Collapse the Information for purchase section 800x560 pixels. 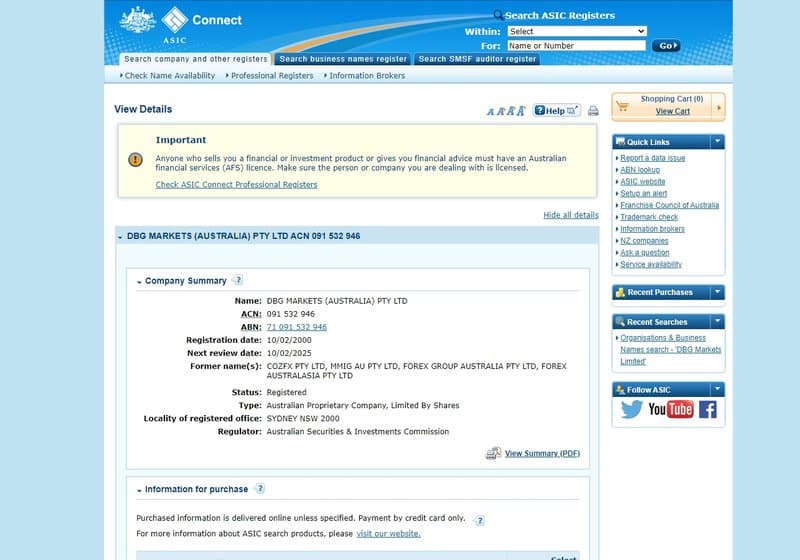(x=139, y=490)
